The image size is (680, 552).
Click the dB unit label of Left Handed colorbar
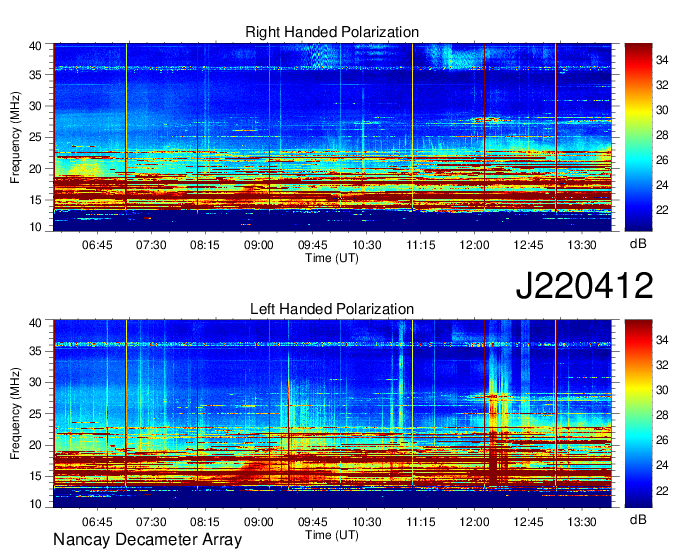(638, 519)
